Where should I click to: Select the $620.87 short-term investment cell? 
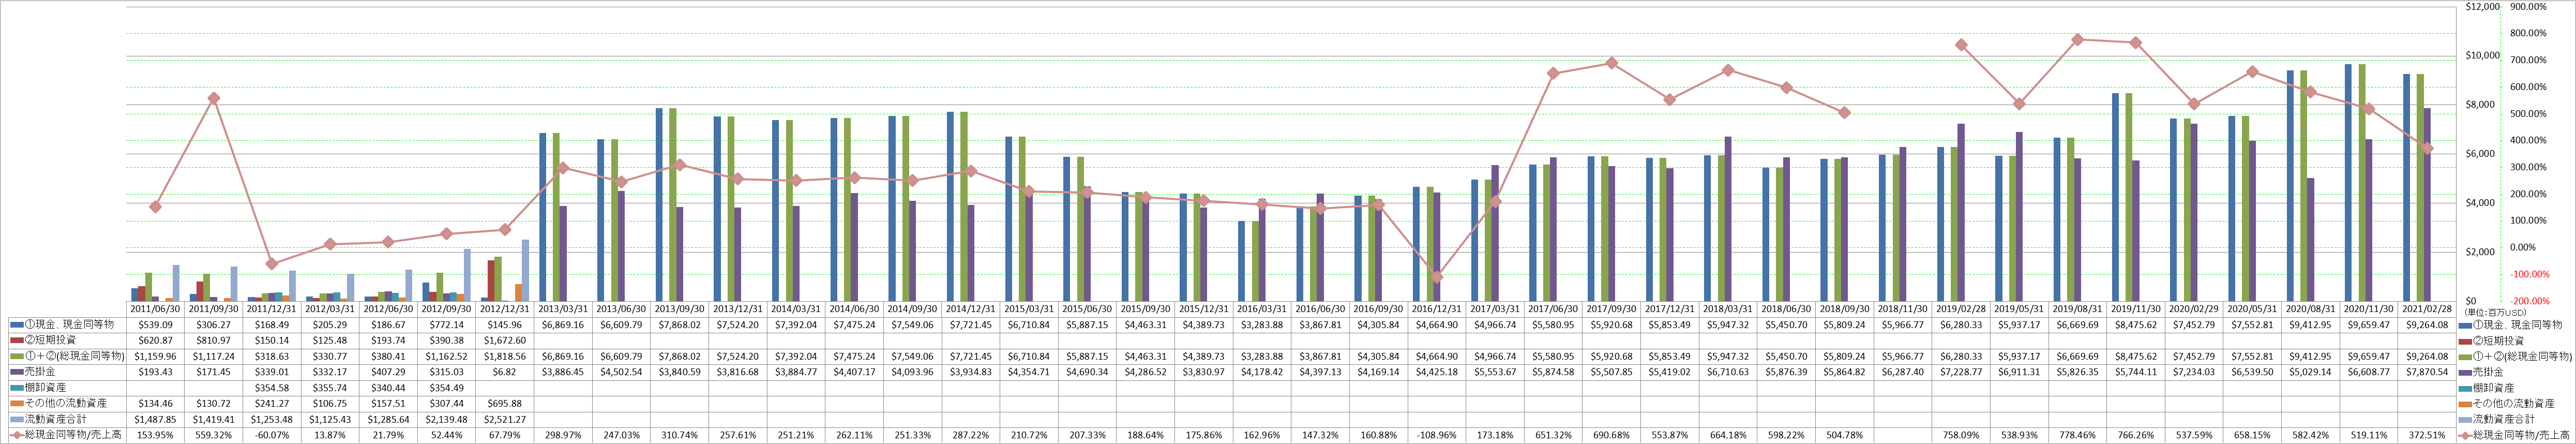pyautogui.click(x=155, y=341)
